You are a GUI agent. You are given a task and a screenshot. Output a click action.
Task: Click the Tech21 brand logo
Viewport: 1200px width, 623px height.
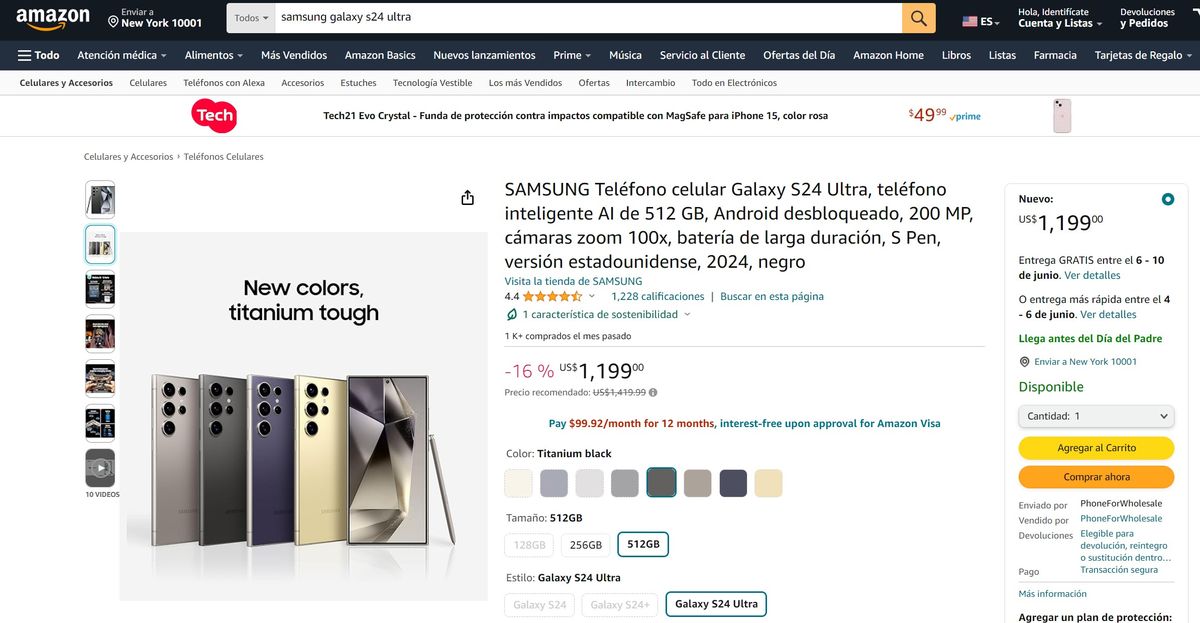click(x=213, y=116)
